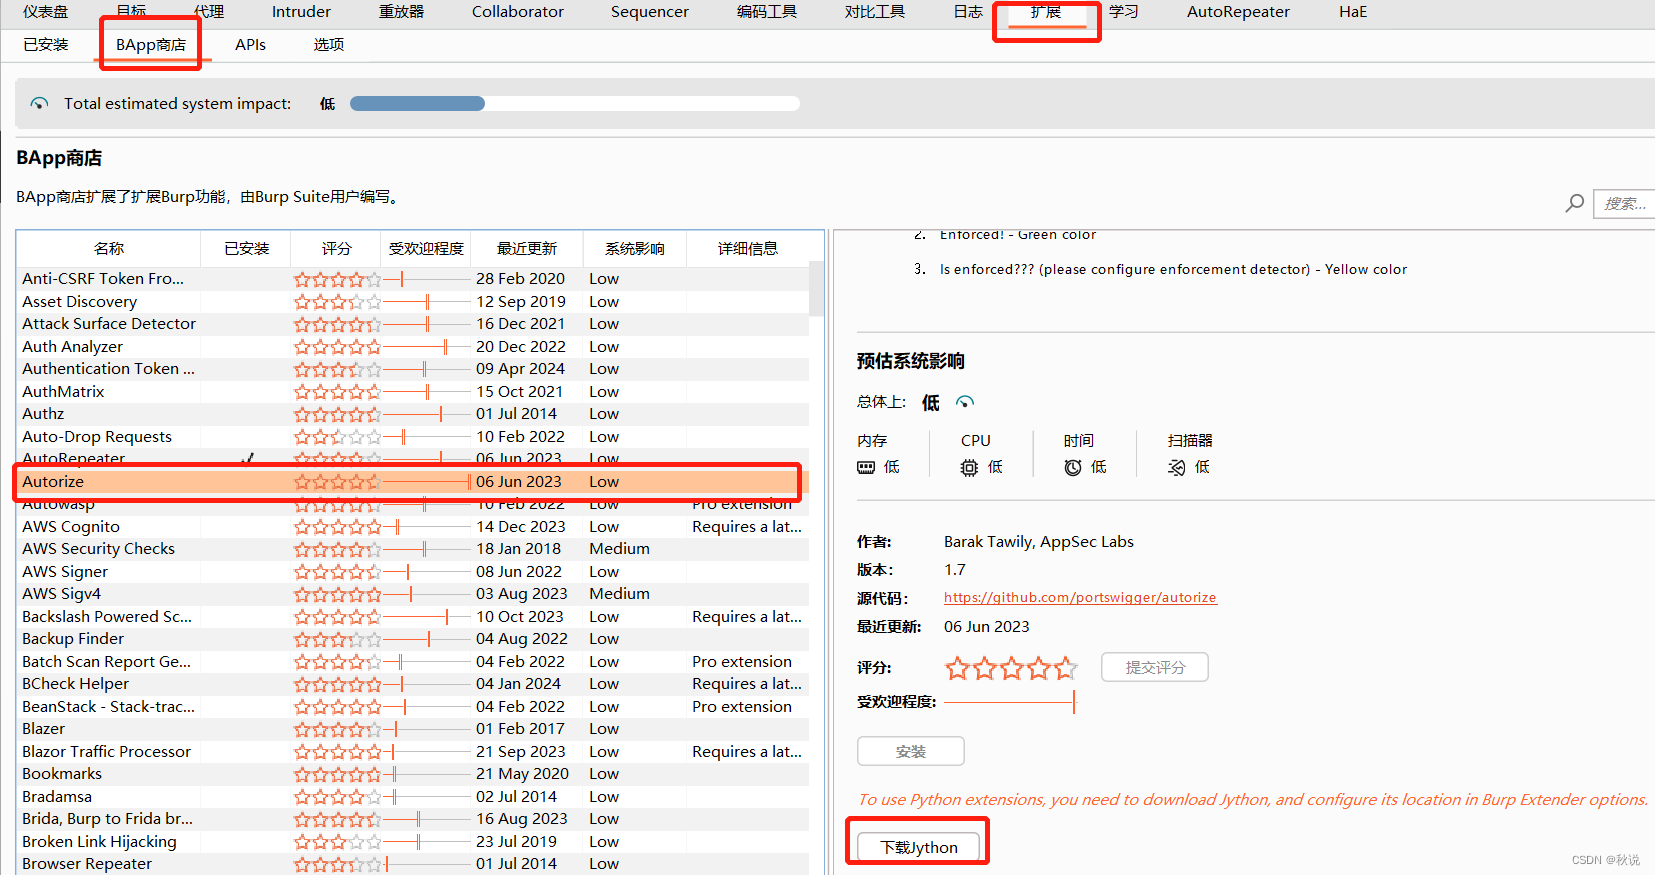Viewport: 1655px width, 875px height.
Task: Select the BApp商店 sub-tab
Action: pos(151,45)
